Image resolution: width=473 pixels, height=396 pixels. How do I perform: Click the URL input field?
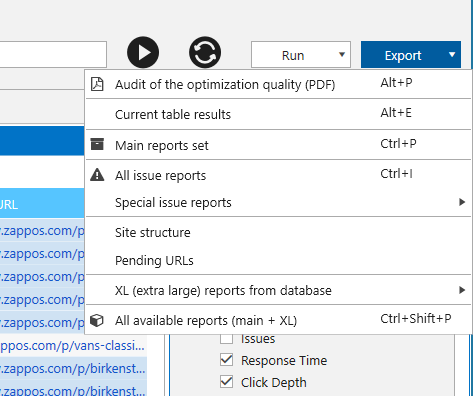53,54
